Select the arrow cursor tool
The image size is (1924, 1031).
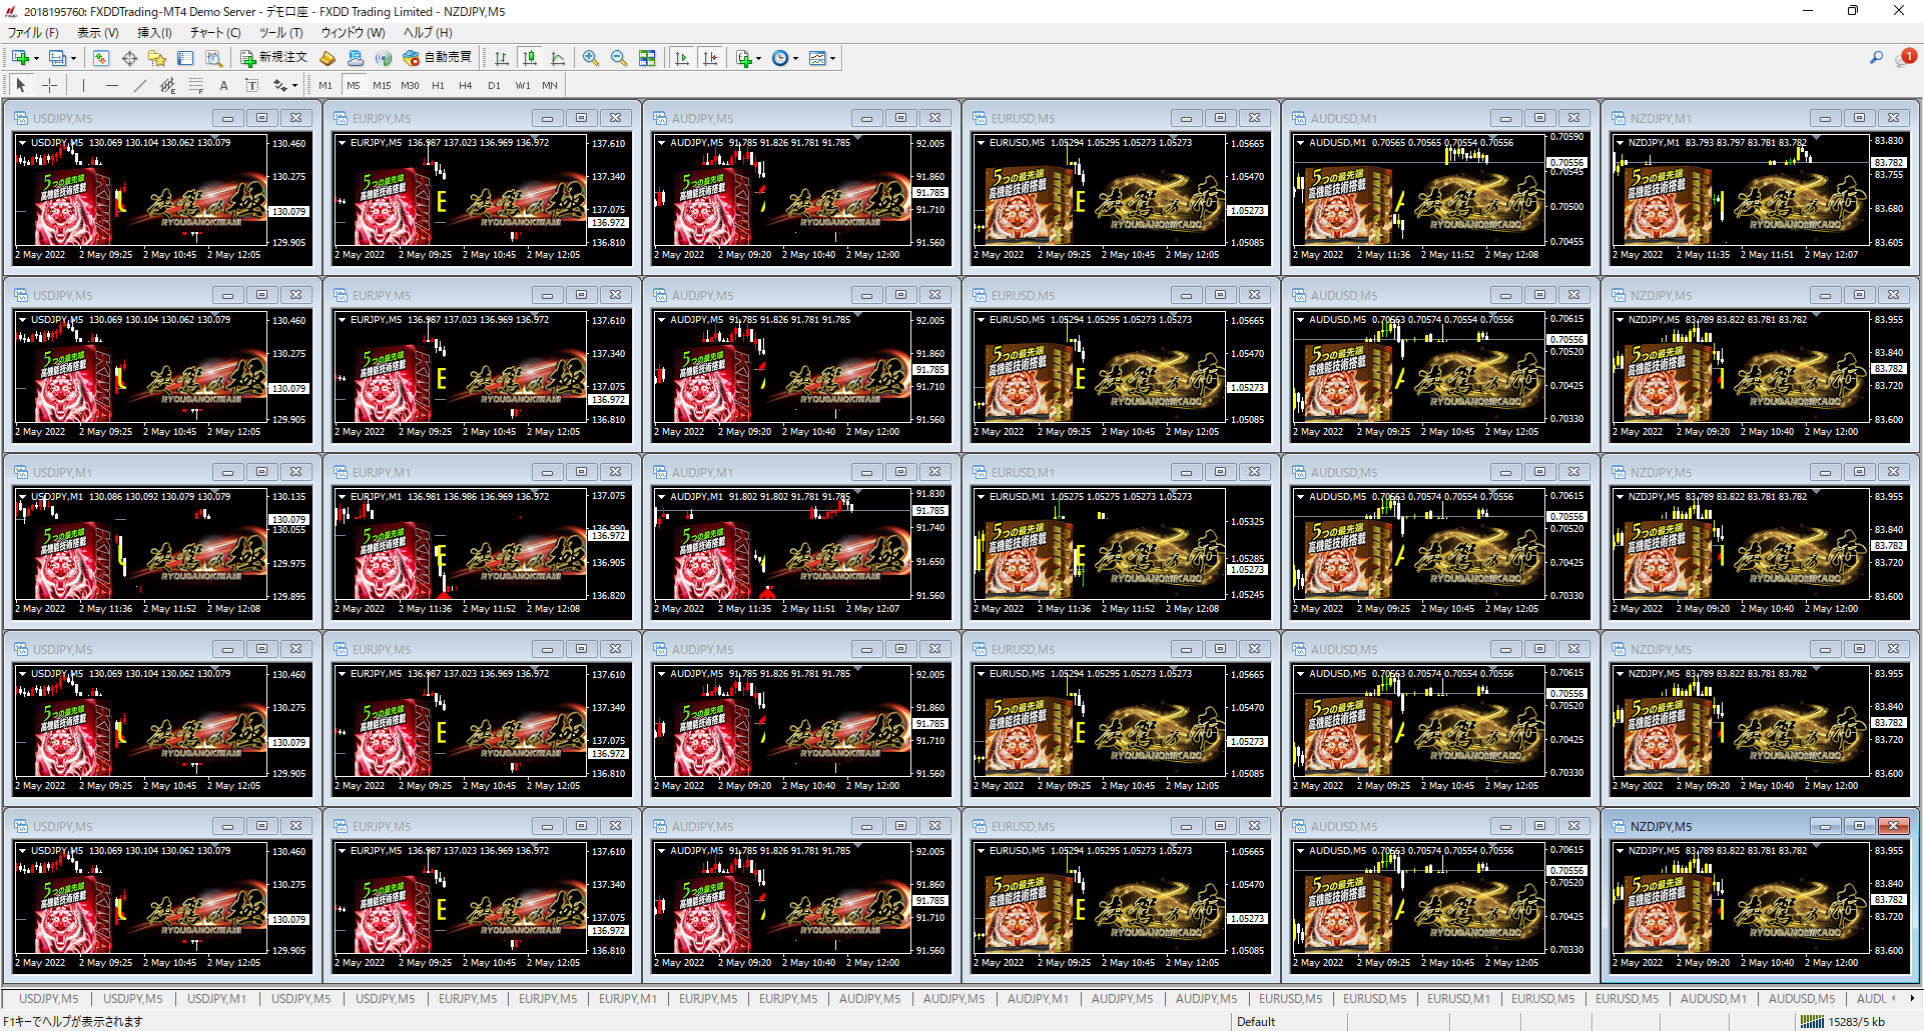pos(21,85)
